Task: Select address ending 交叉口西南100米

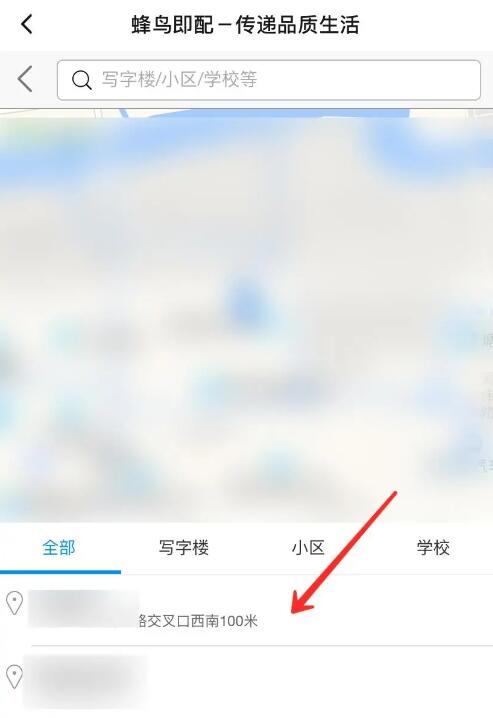Action: [x=246, y=610]
